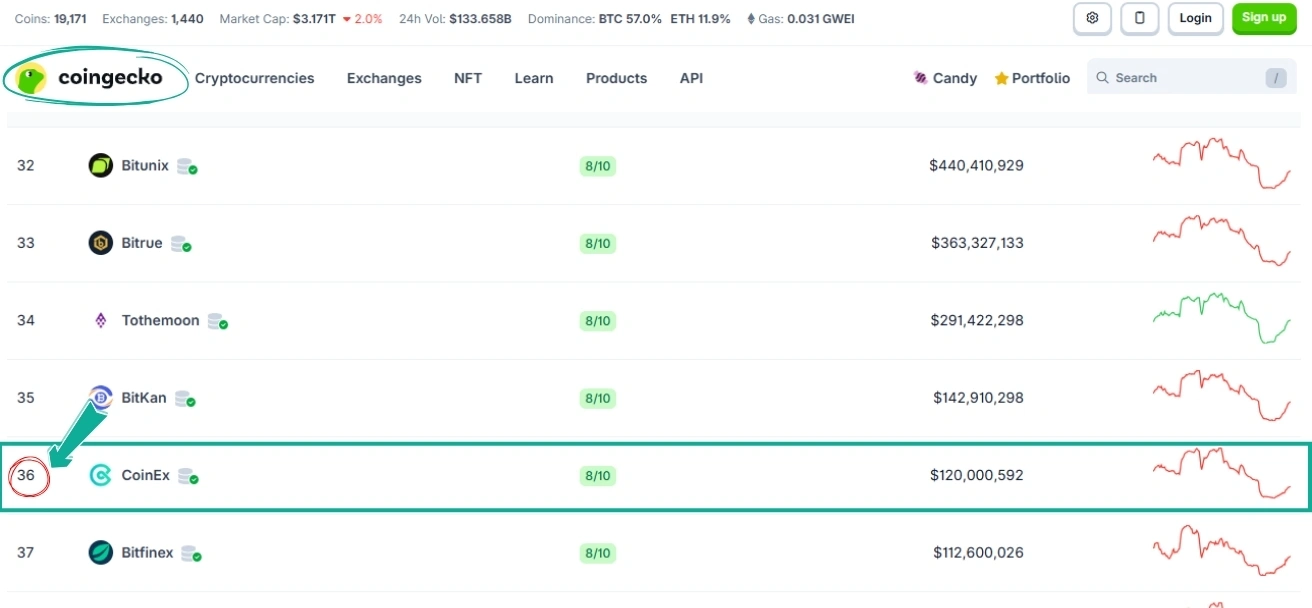The image size is (1312, 608).
Task: Click the Coins count 19,171
Action: coord(72,18)
